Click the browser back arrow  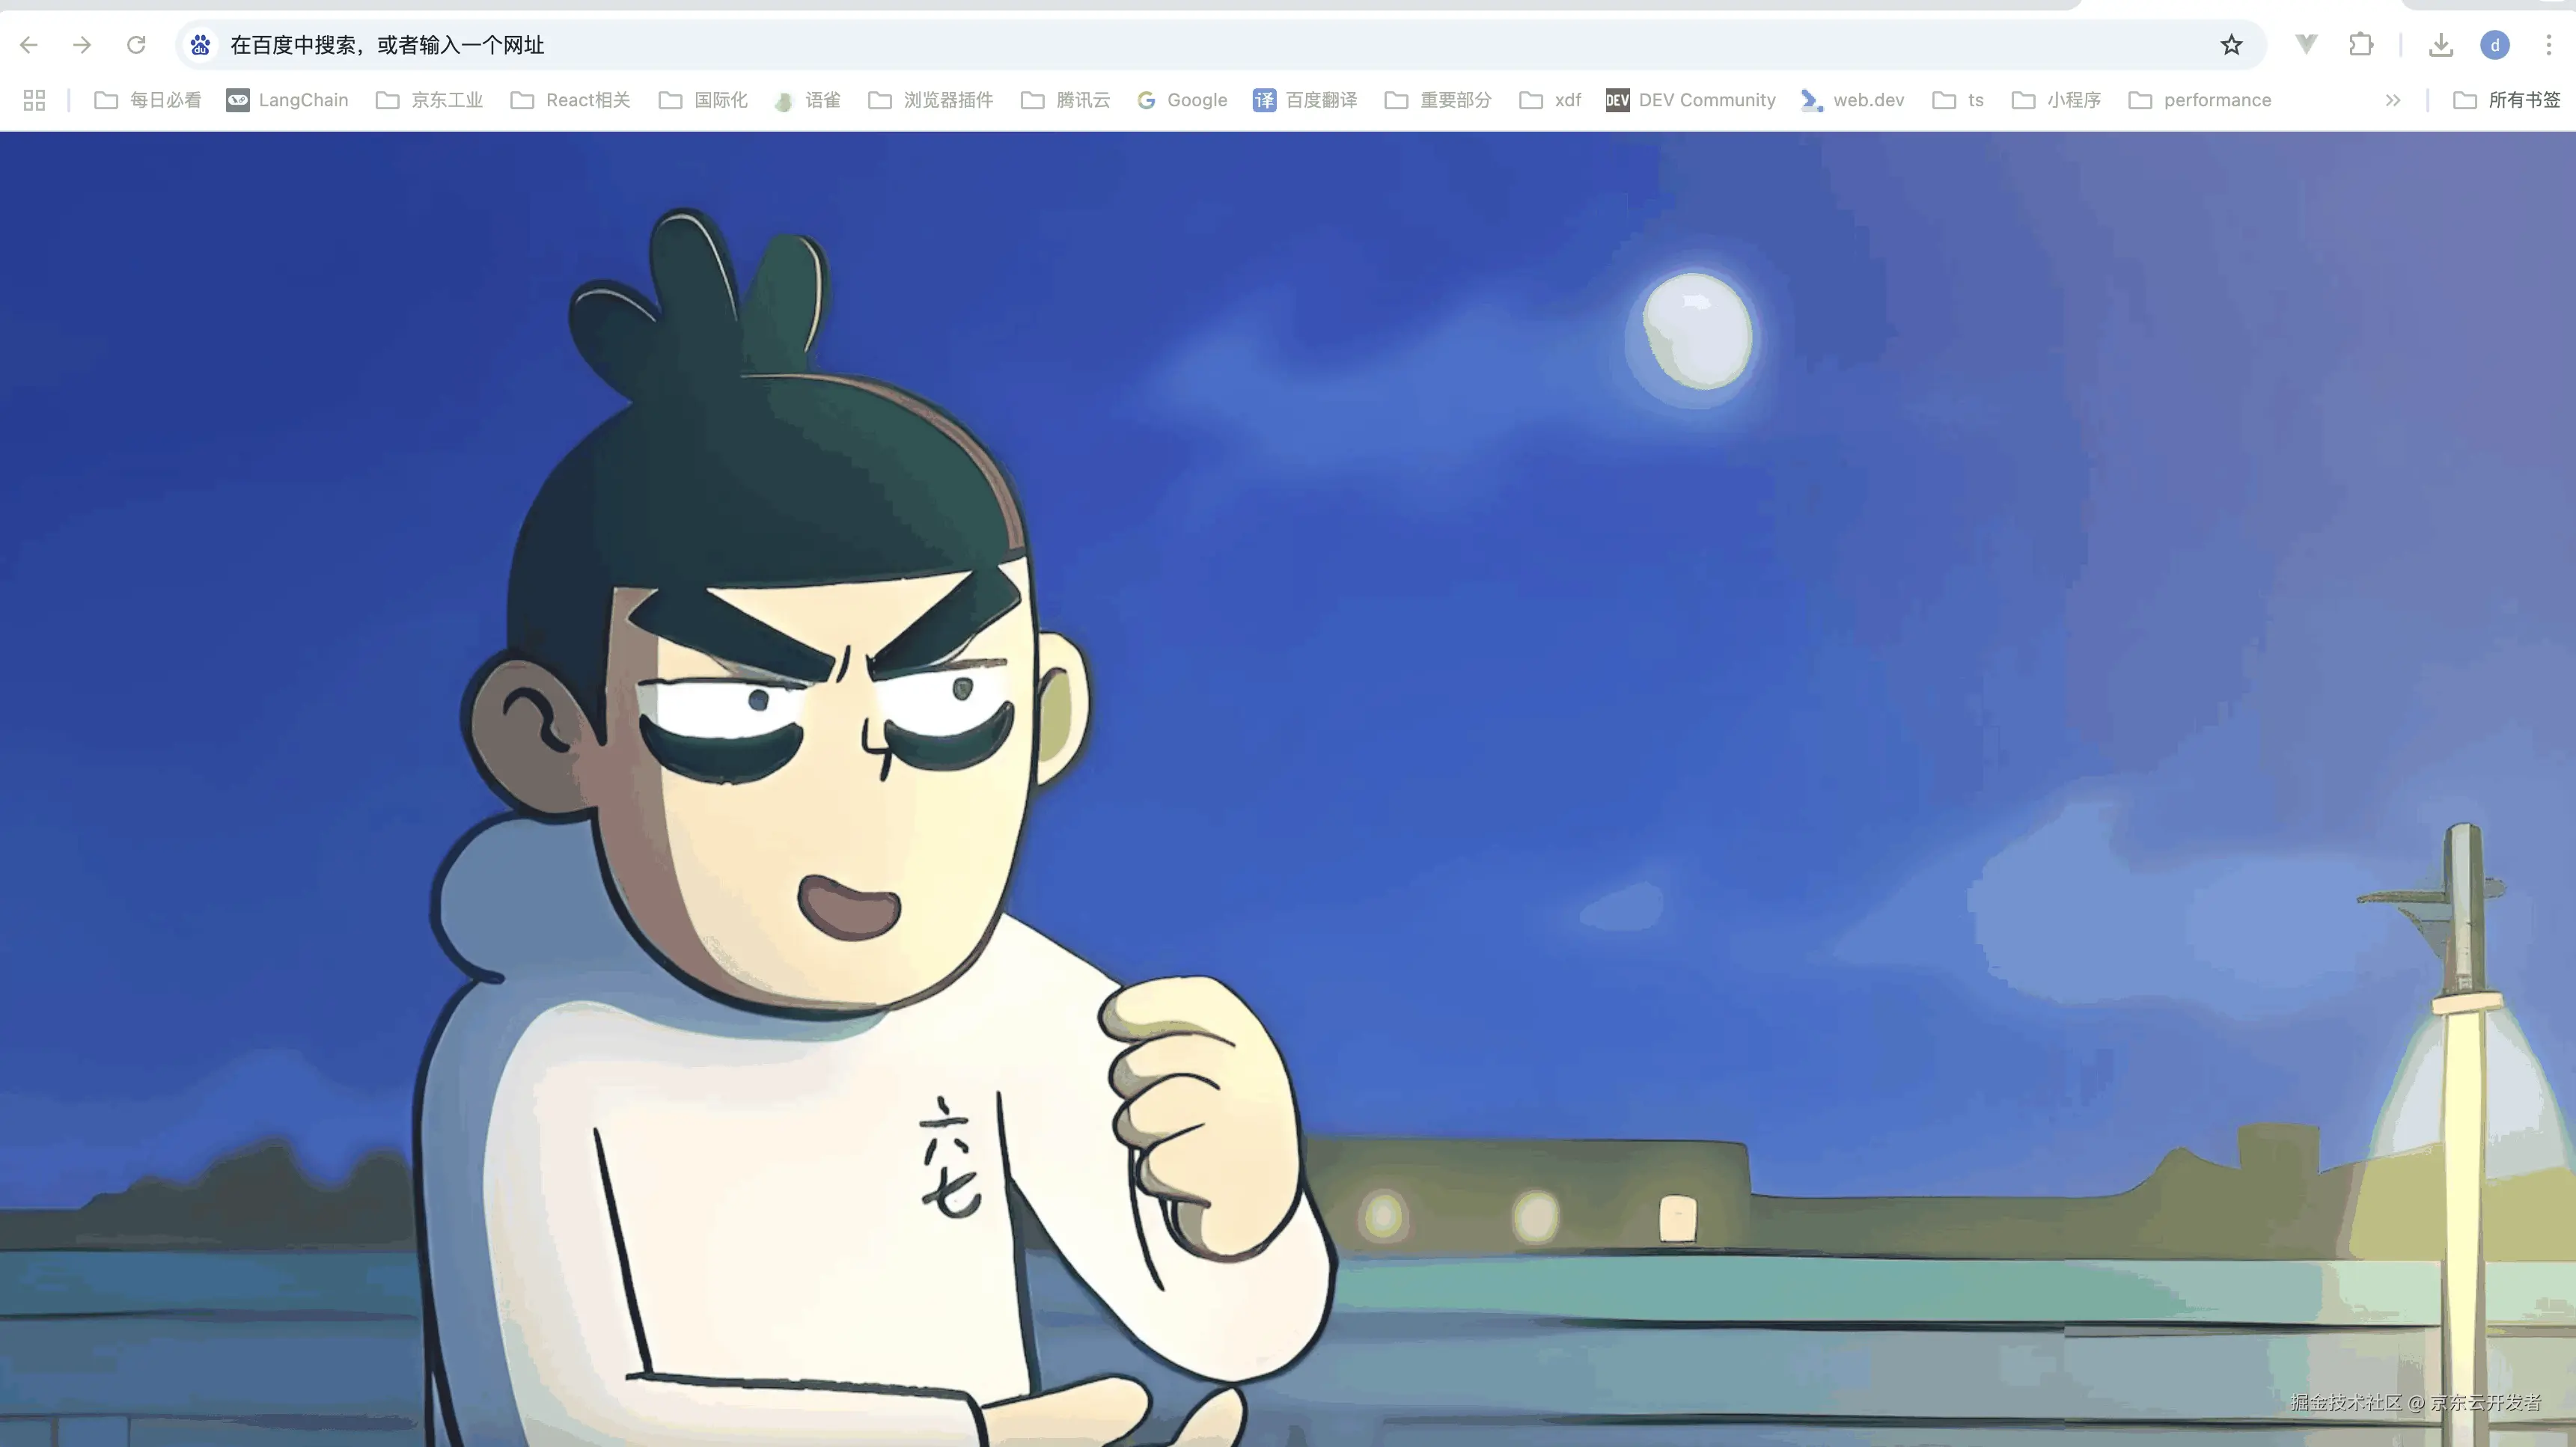click(29, 45)
